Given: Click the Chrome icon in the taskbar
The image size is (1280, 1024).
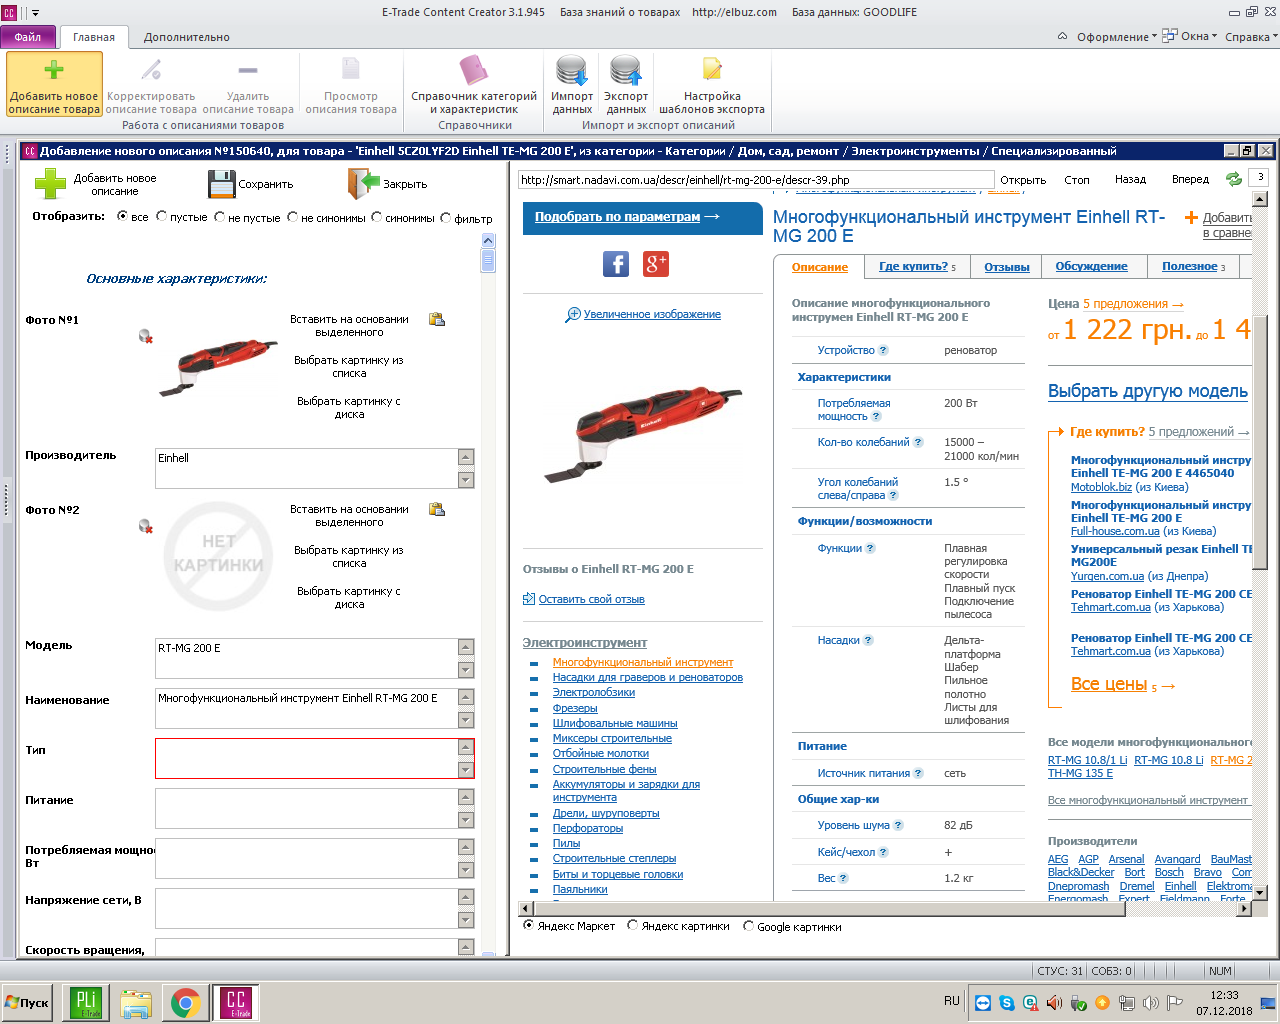Looking at the screenshot, I should pyautogui.click(x=185, y=1002).
